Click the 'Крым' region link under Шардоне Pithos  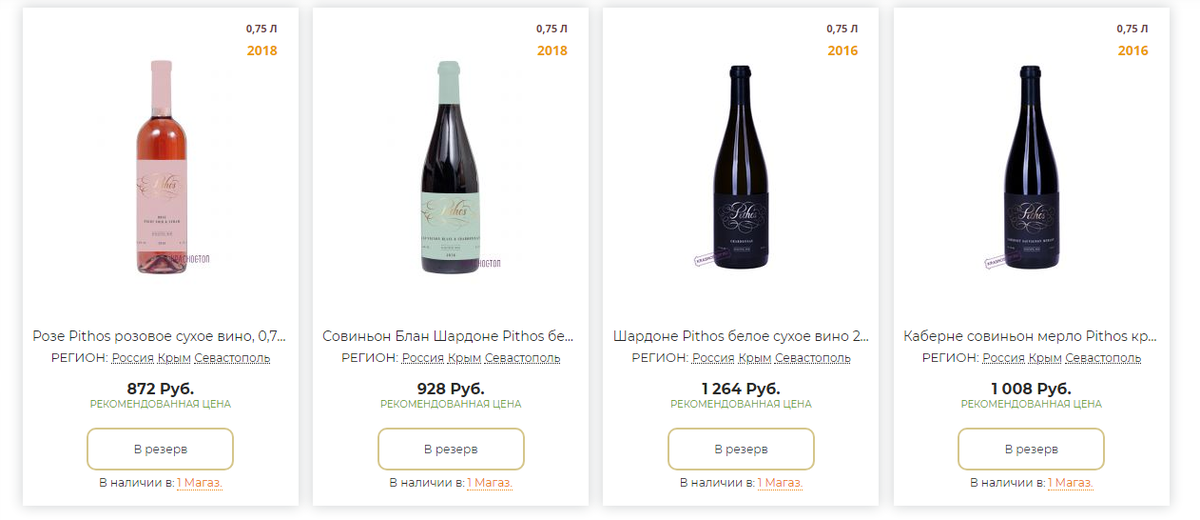(754, 358)
